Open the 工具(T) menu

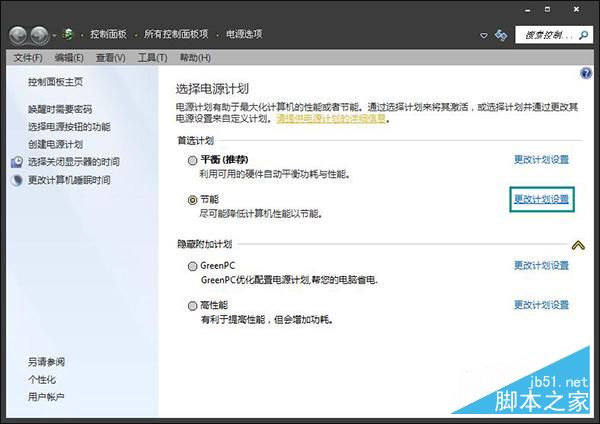click(x=152, y=58)
